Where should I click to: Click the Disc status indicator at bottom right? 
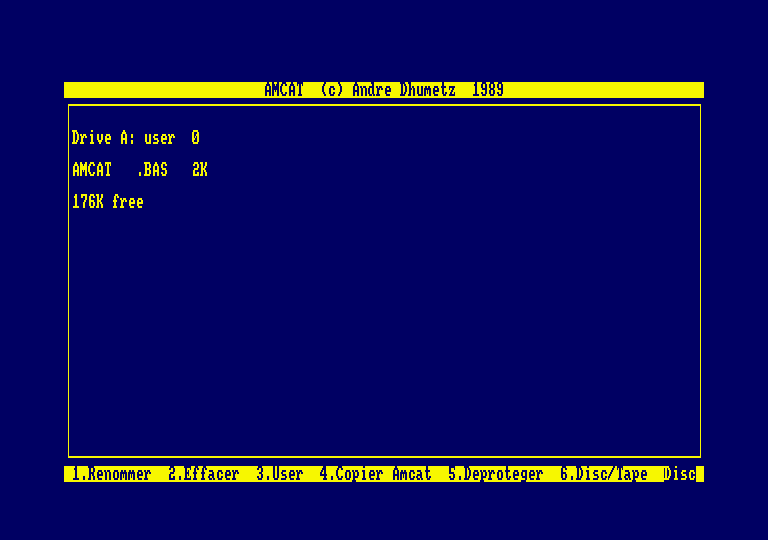680,474
